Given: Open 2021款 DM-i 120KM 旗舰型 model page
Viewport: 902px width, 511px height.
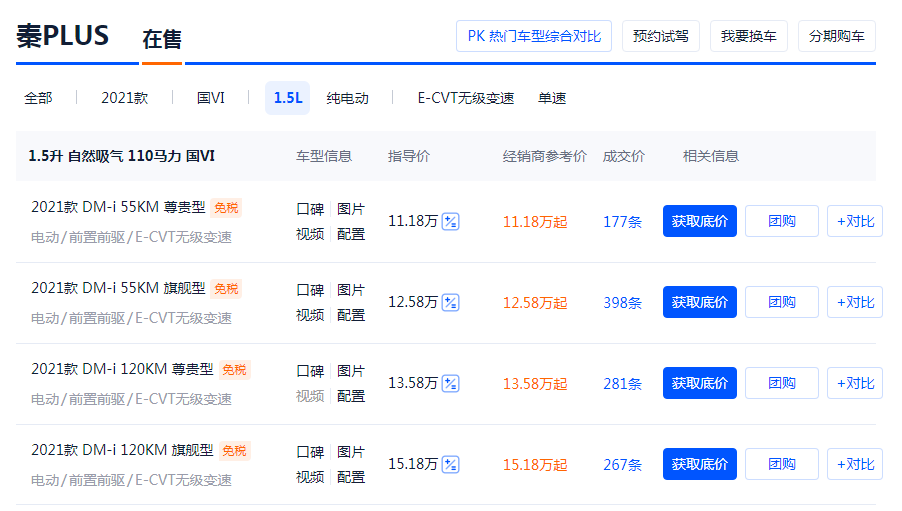Looking at the screenshot, I should (122, 451).
